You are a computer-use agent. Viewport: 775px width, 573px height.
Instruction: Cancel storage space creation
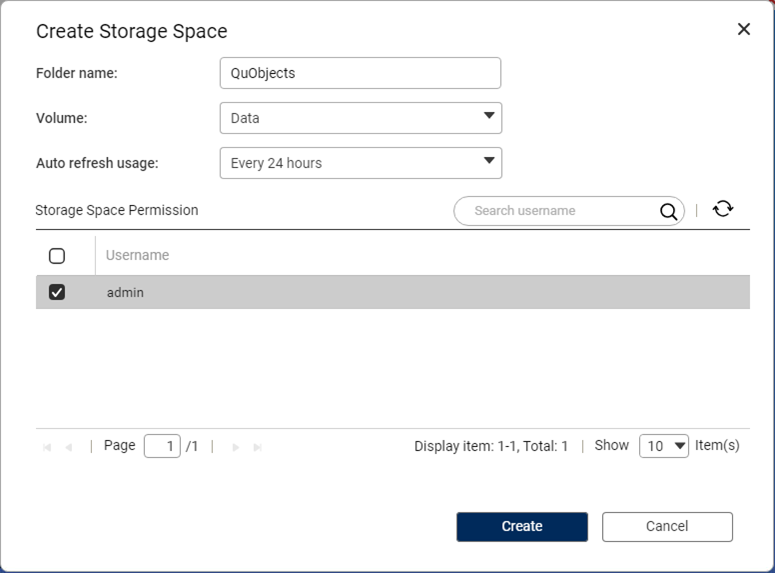667,527
